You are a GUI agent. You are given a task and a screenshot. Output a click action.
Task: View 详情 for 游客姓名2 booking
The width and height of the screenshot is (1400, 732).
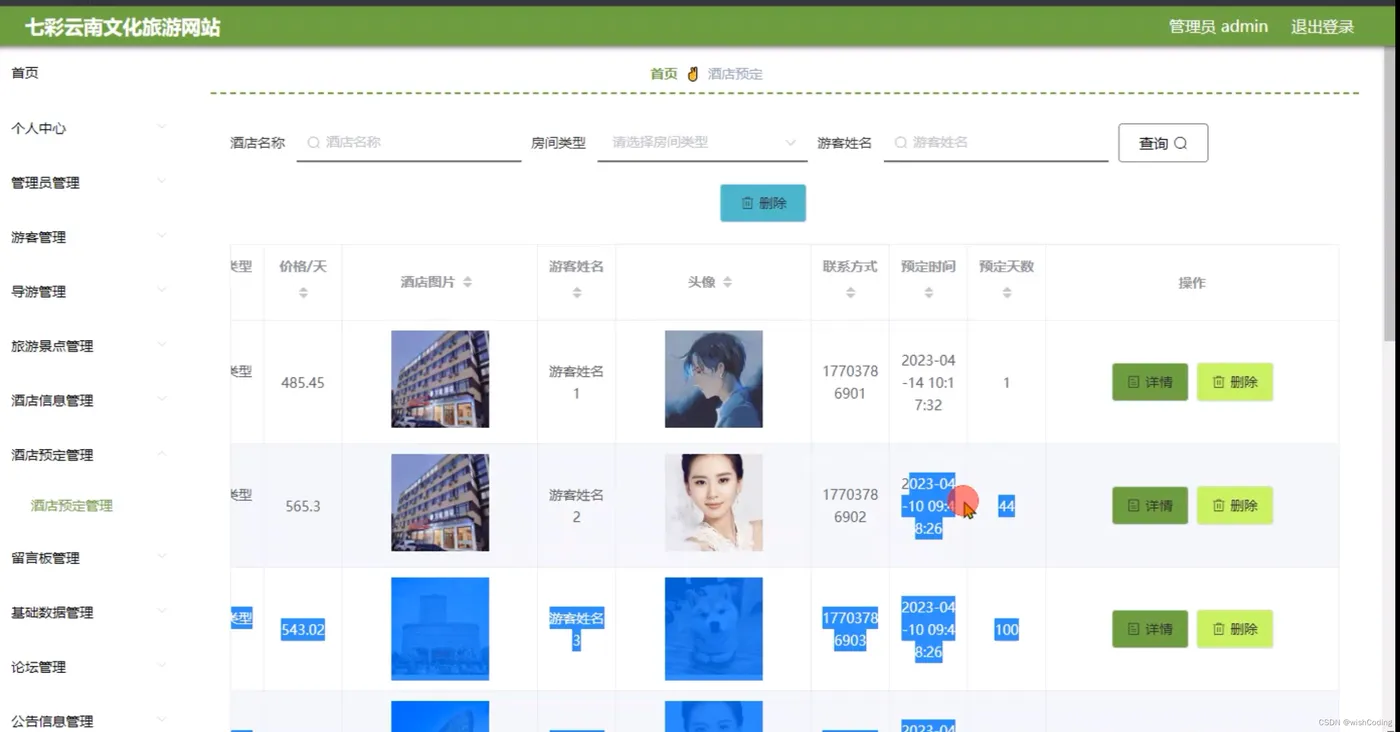(x=1150, y=506)
